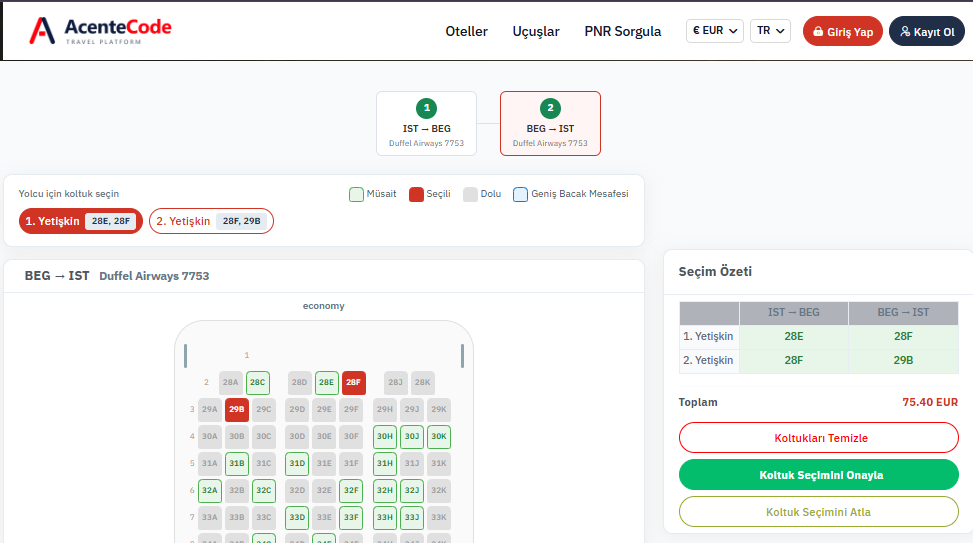Switch to passenger 1. Yetişkin

pyautogui.click(x=80, y=221)
